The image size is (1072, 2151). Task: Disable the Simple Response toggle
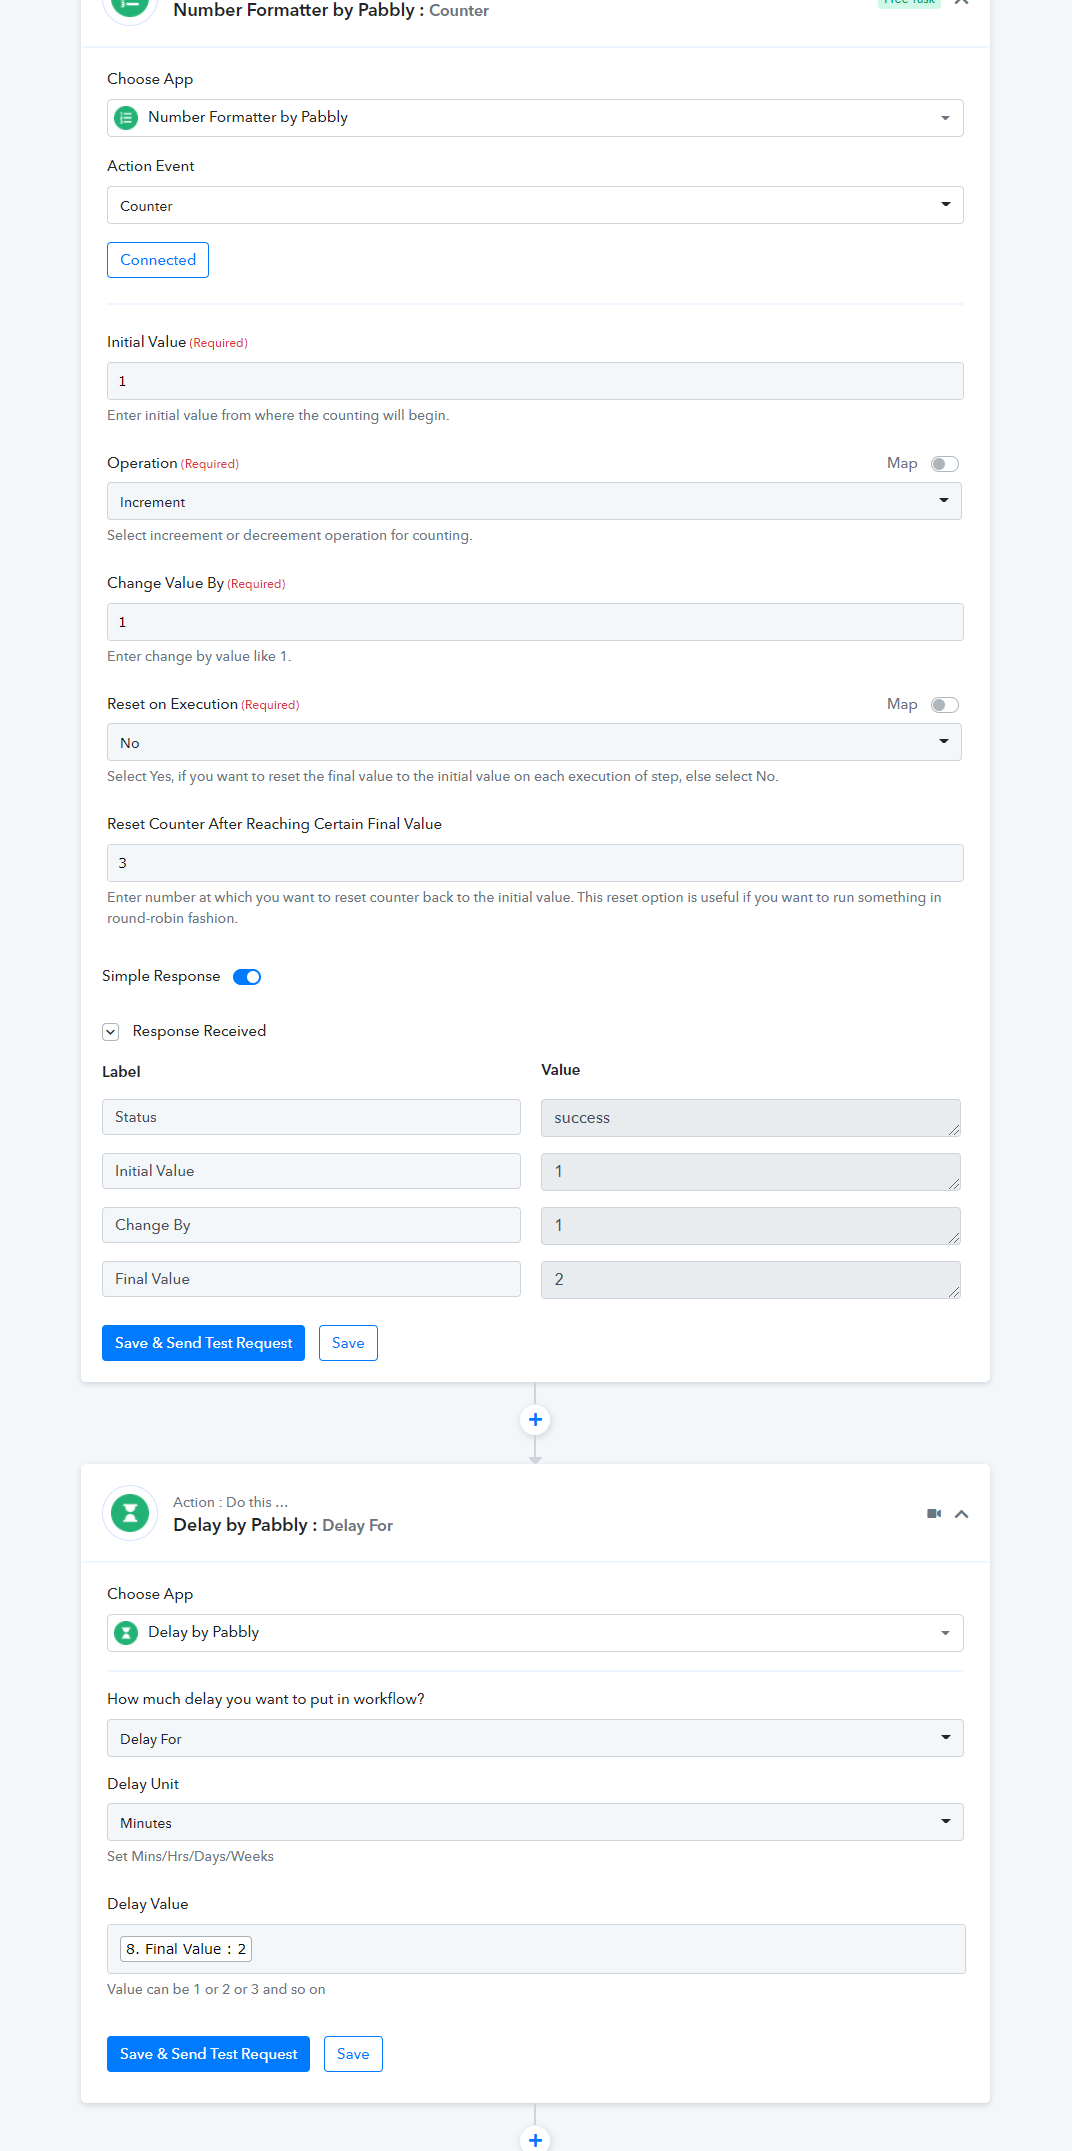[x=247, y=977]
